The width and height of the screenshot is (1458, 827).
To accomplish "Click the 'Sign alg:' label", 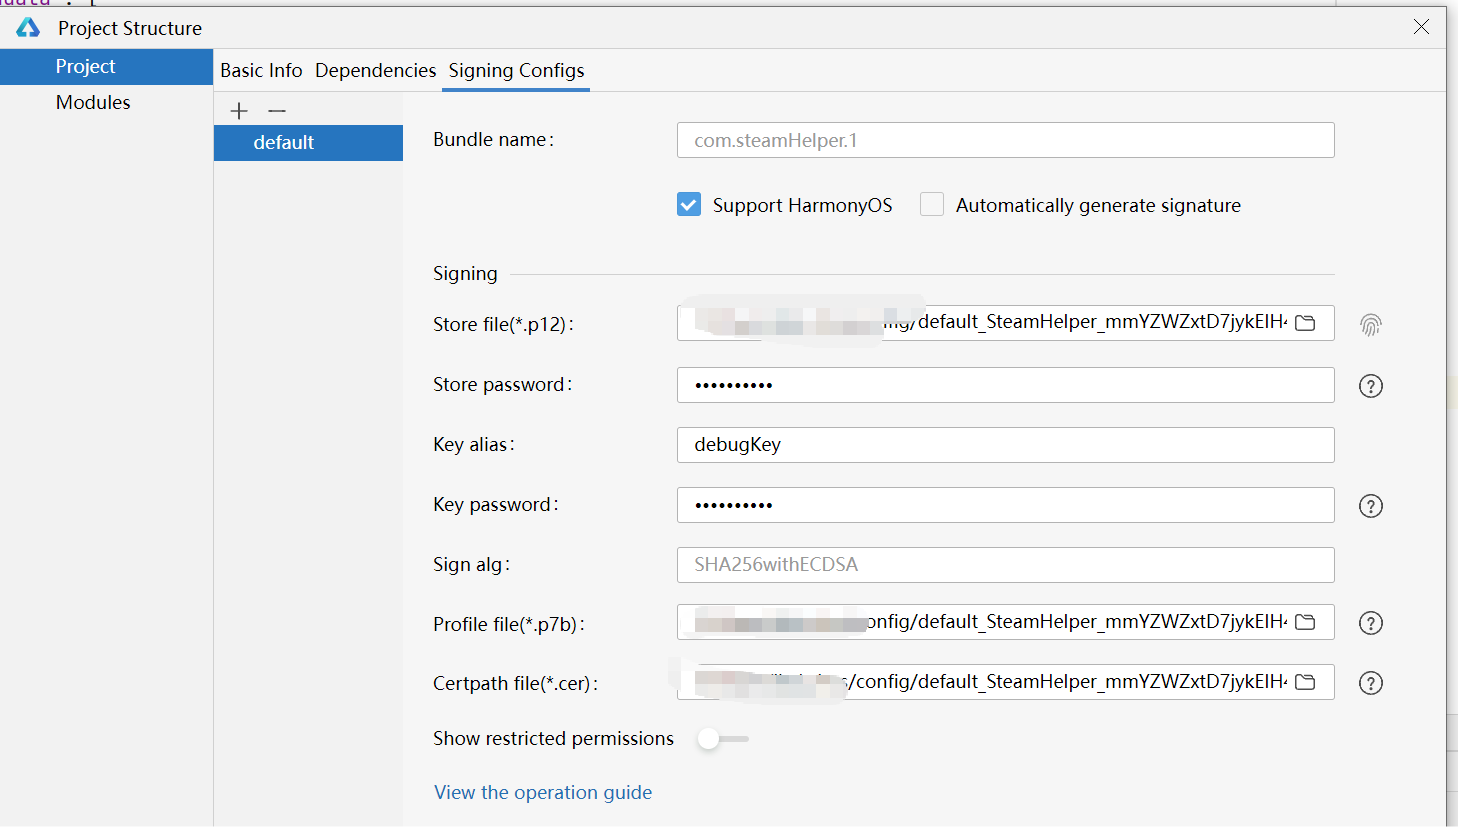I will tap(471, 565).
